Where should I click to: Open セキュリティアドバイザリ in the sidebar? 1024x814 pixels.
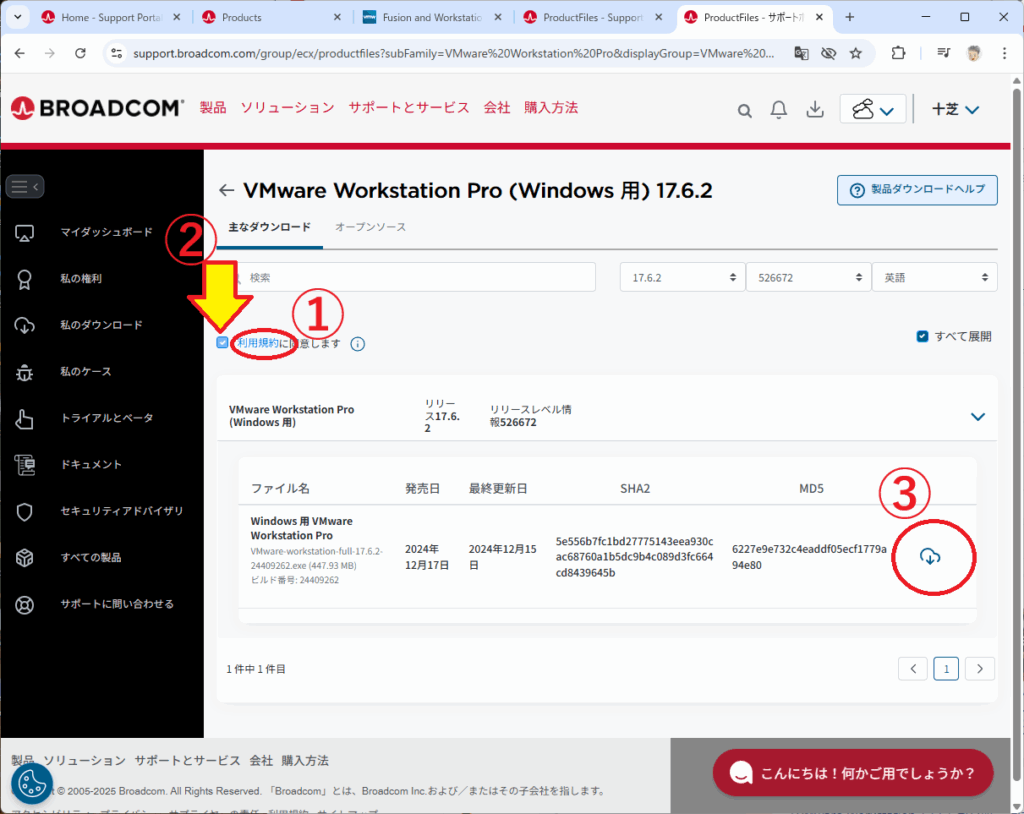pos(121,511)
